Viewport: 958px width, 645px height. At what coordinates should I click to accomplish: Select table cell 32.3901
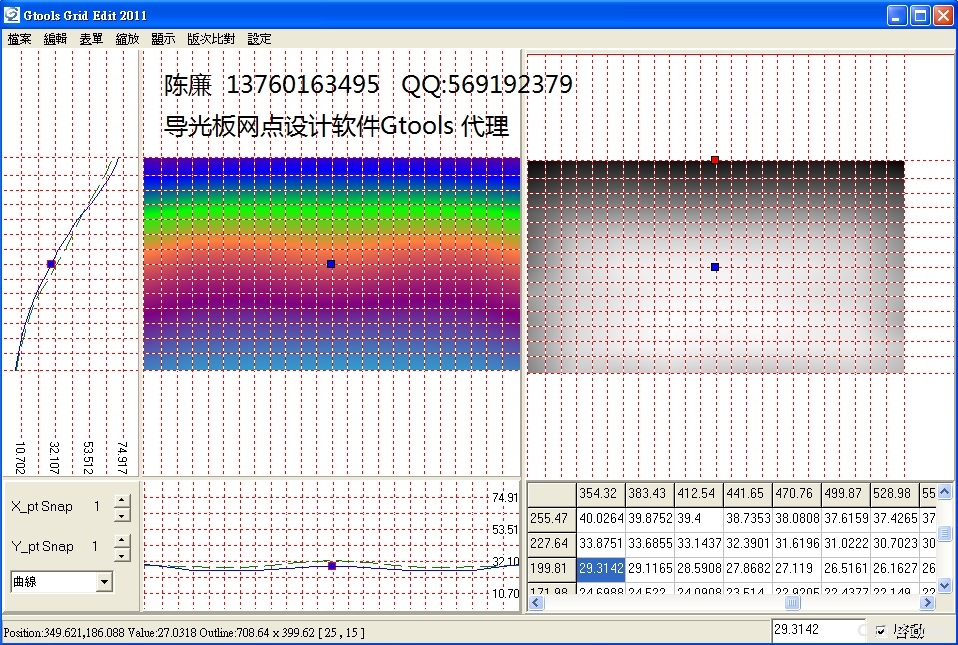(x=748, y=544)
